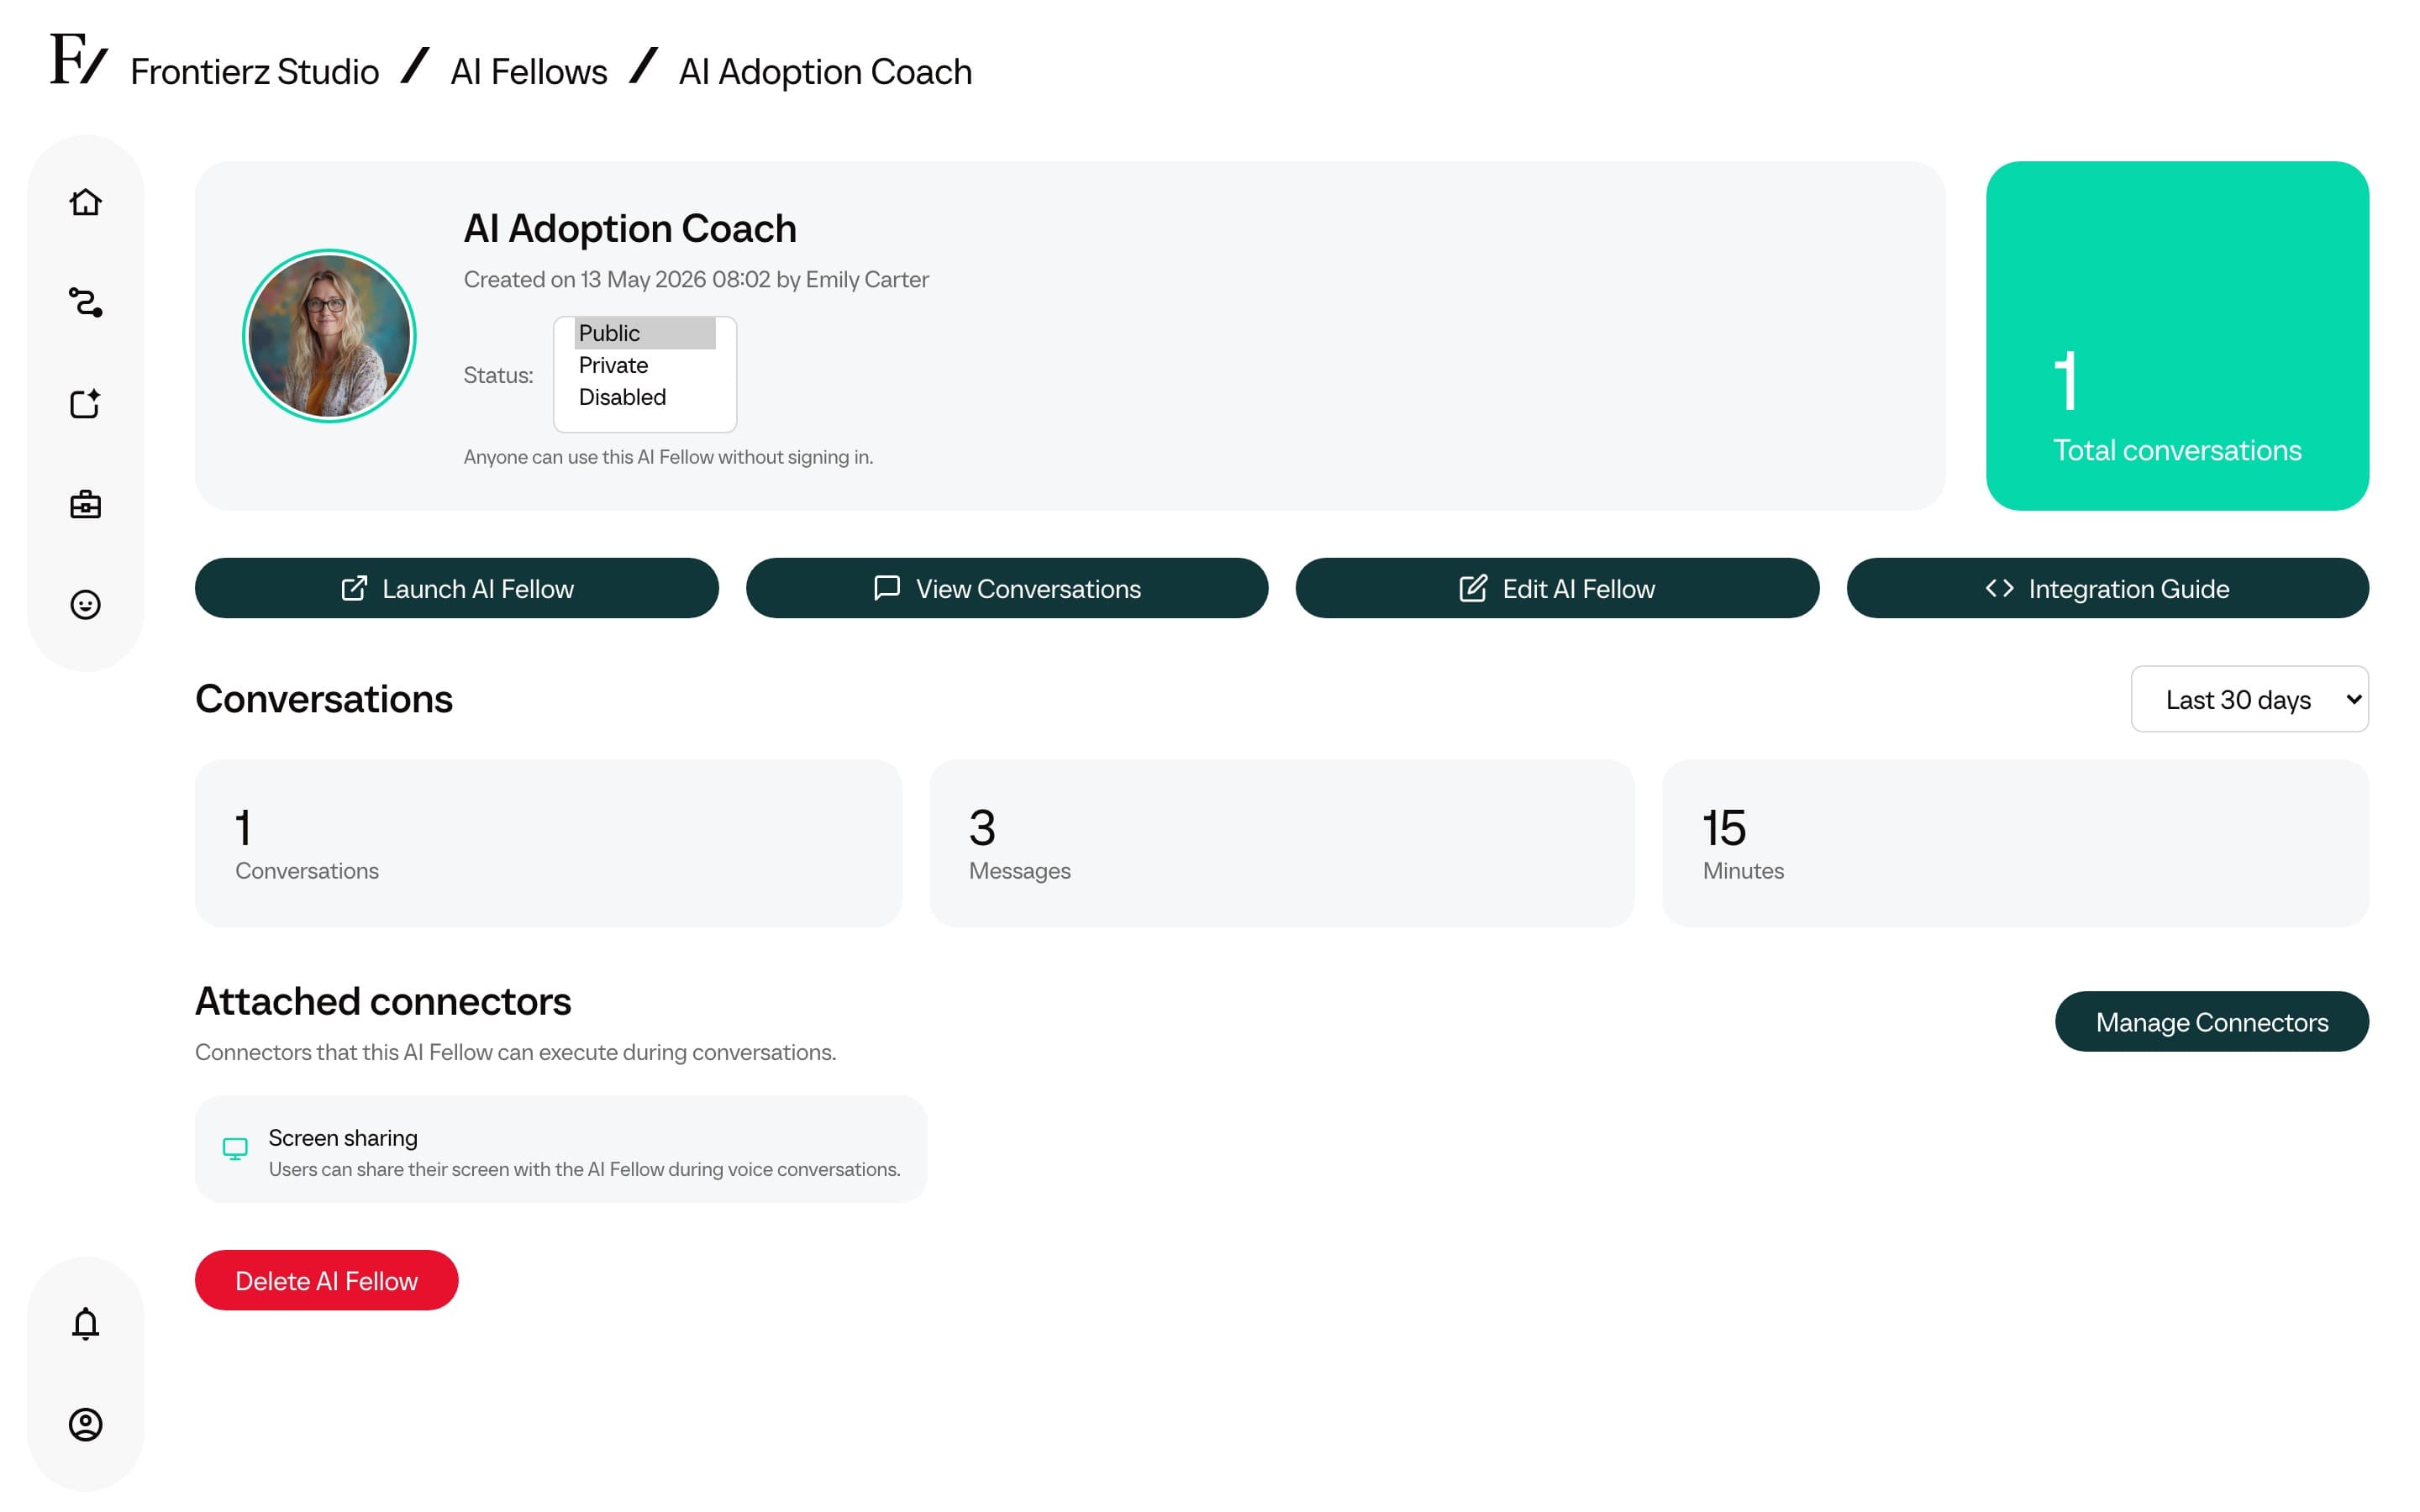Screen dimensions: 2420x1512
Task: Select Disabled in the Status list
Action: 644,397
